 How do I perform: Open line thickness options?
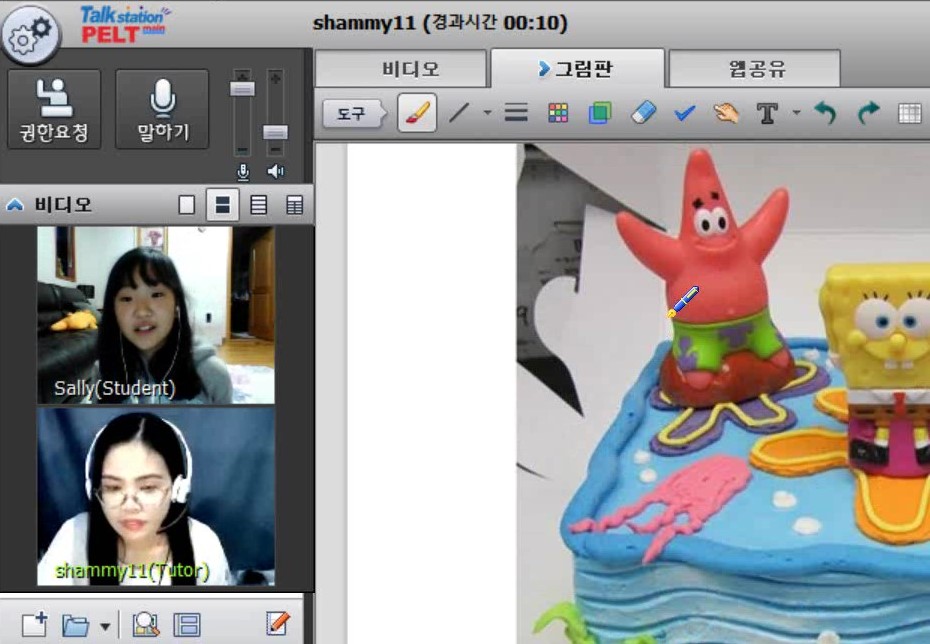point(516,113)
